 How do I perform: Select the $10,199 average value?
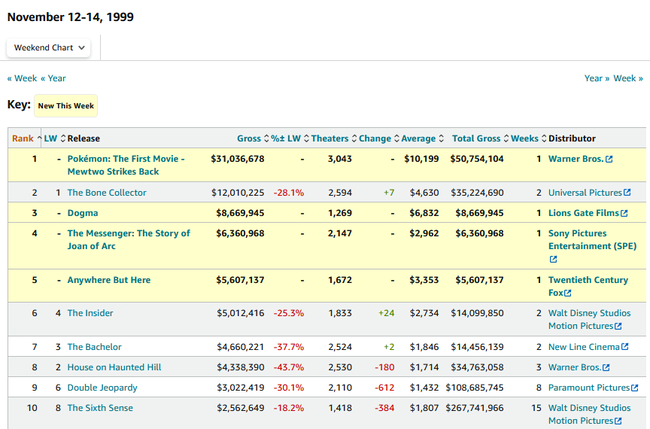coord(422,159)
